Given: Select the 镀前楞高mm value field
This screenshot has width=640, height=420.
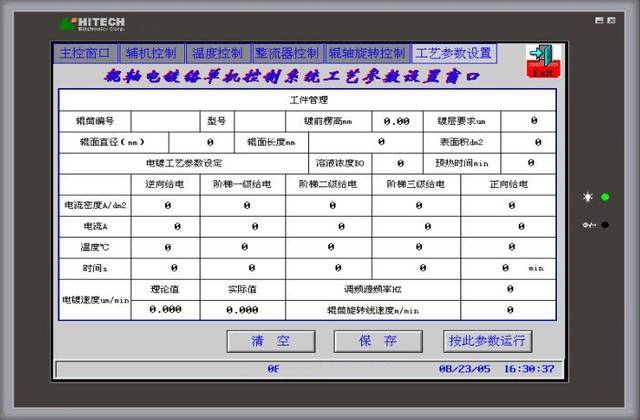Looking at the screenshot, I should coord(397,121).
